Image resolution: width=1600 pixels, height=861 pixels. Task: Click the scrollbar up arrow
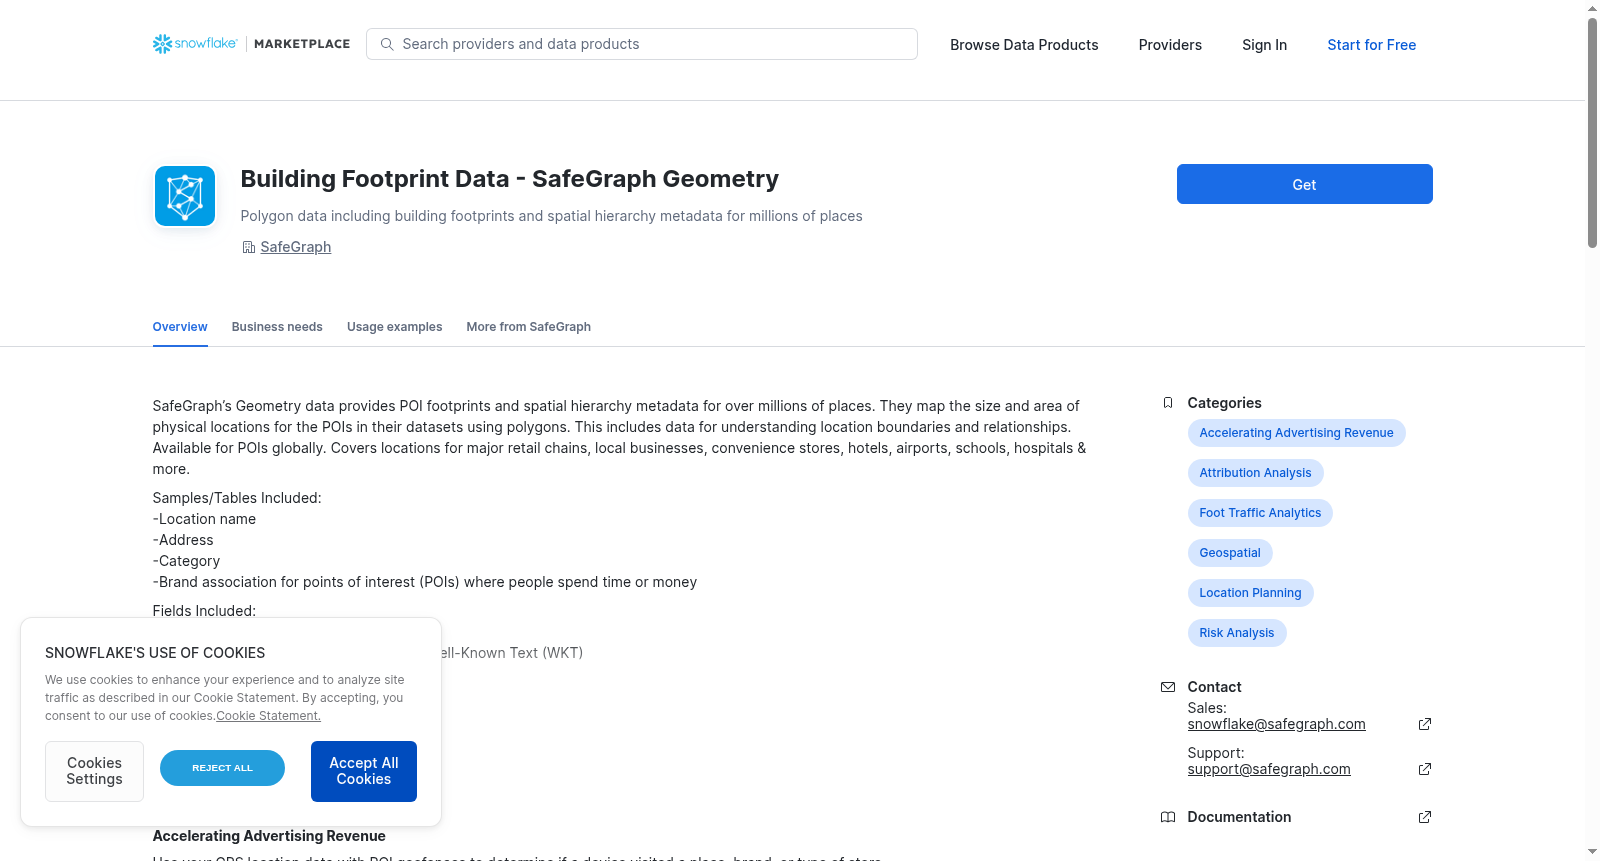[1593, 8]
